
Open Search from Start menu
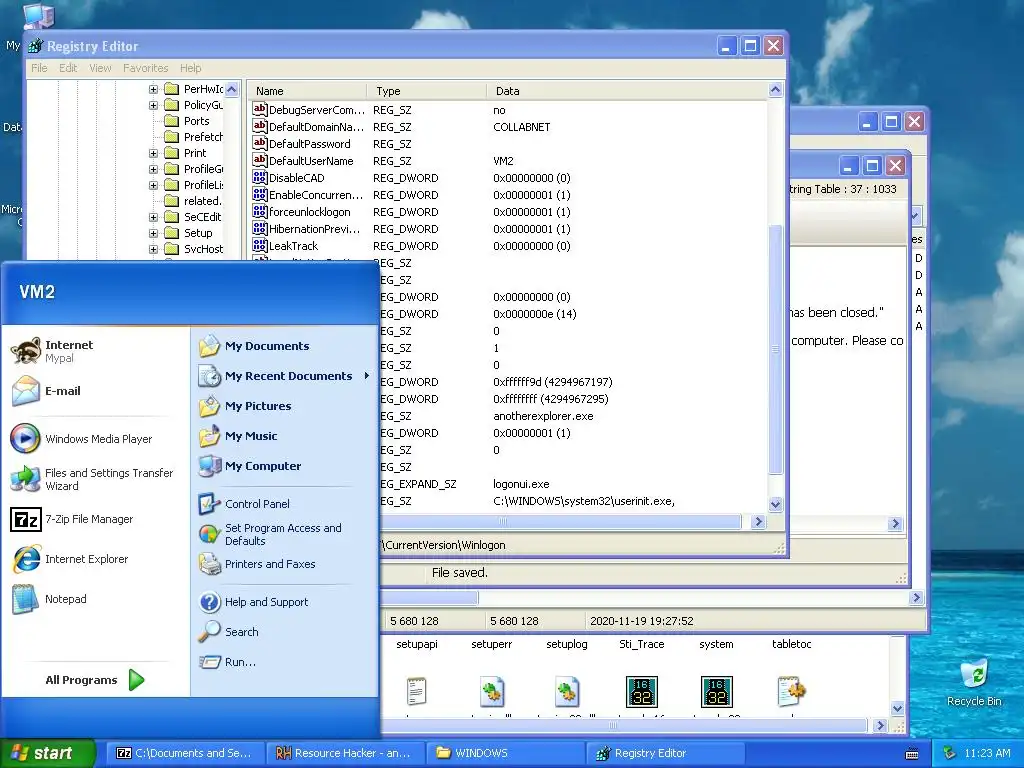pos(210,632)
